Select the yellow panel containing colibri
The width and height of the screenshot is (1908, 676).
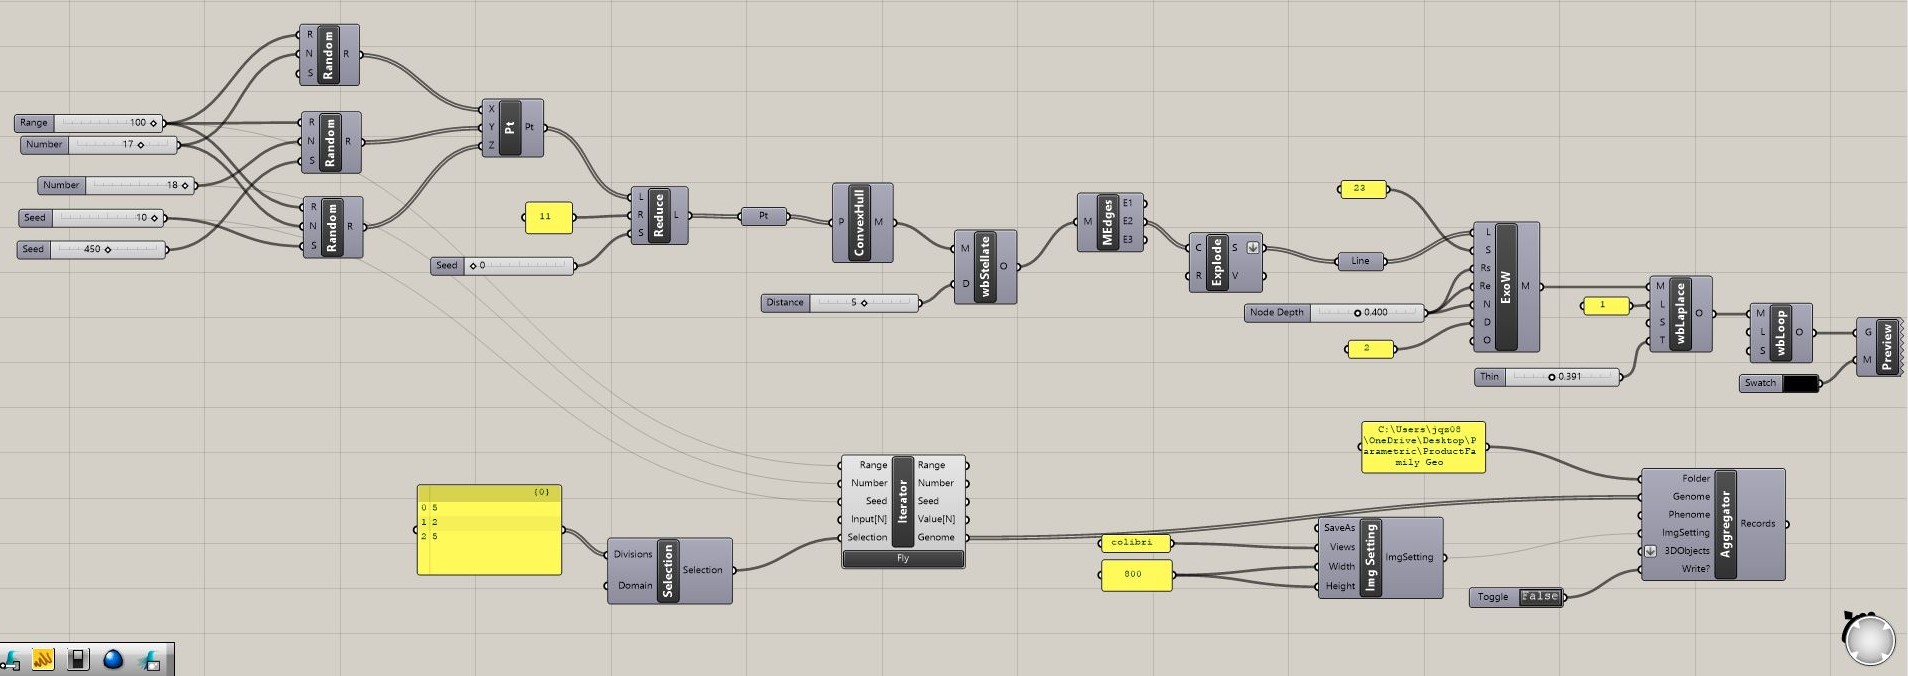pos(1133,543)
